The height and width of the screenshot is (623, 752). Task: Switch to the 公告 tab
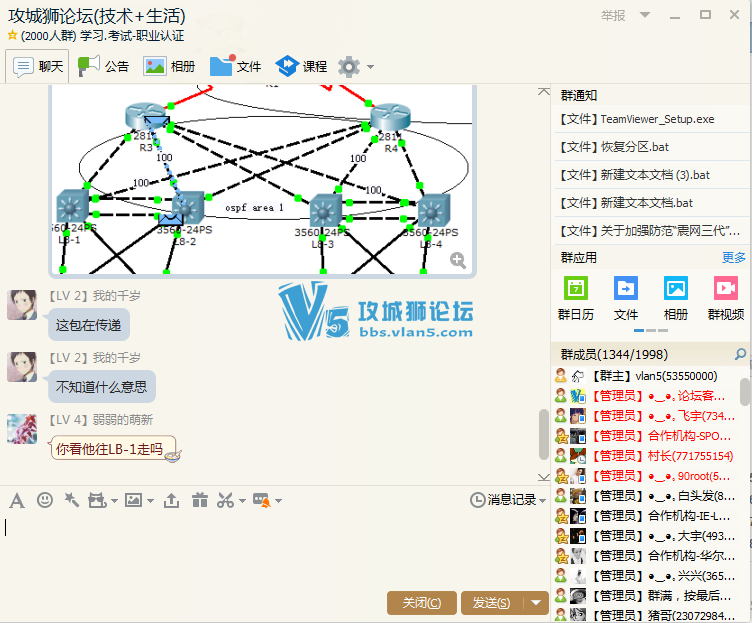(104, 67)
